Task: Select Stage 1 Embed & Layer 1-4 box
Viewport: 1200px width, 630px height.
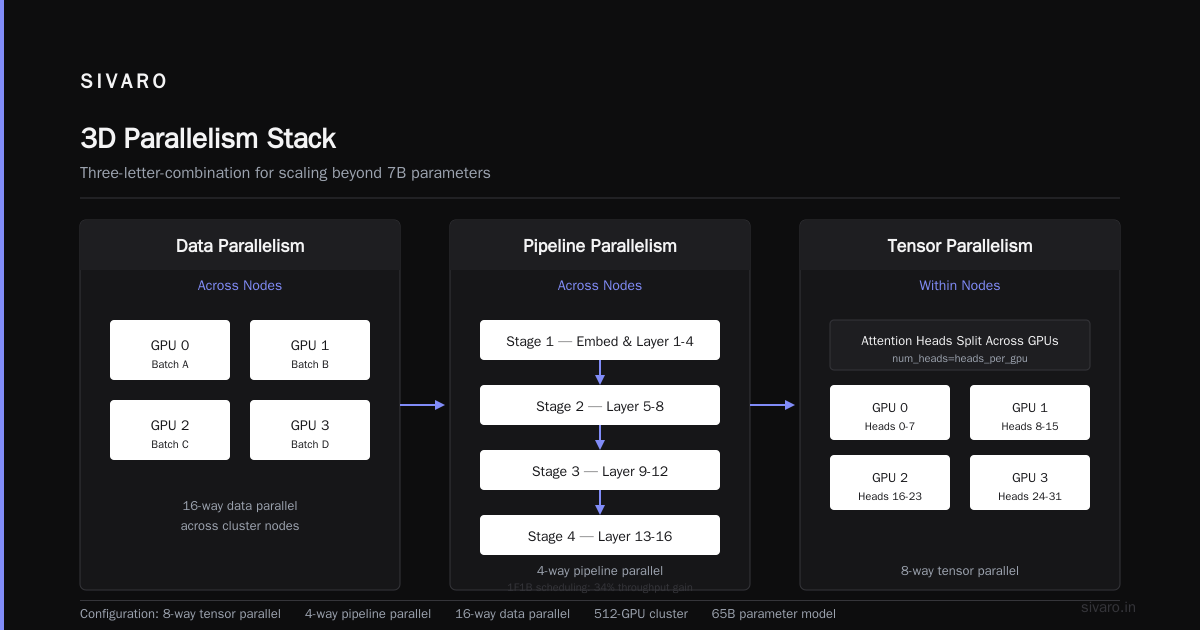Action: [x=600, y=340]
